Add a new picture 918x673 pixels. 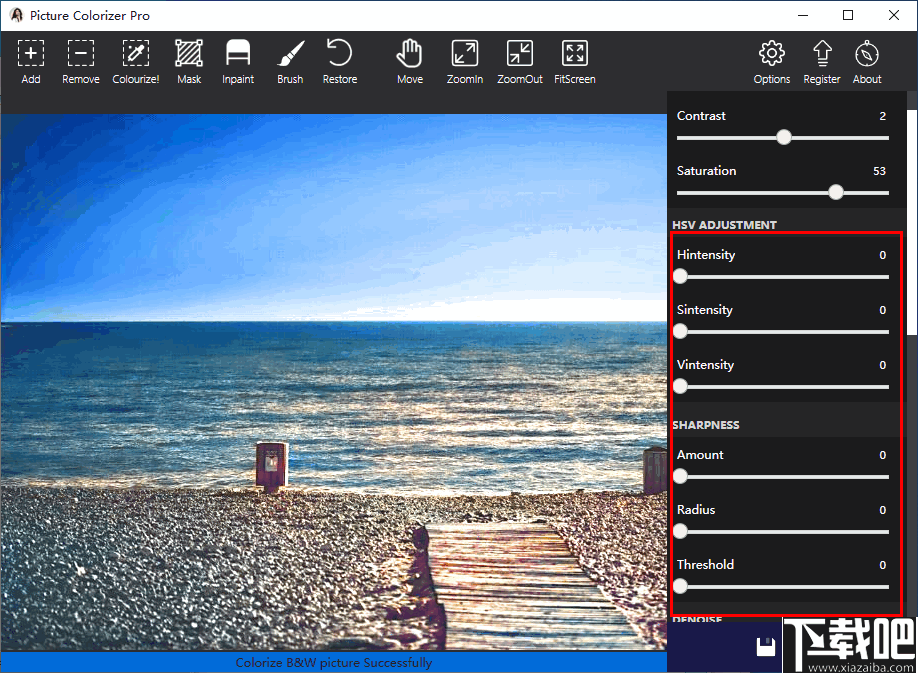[x=31, y=60]
